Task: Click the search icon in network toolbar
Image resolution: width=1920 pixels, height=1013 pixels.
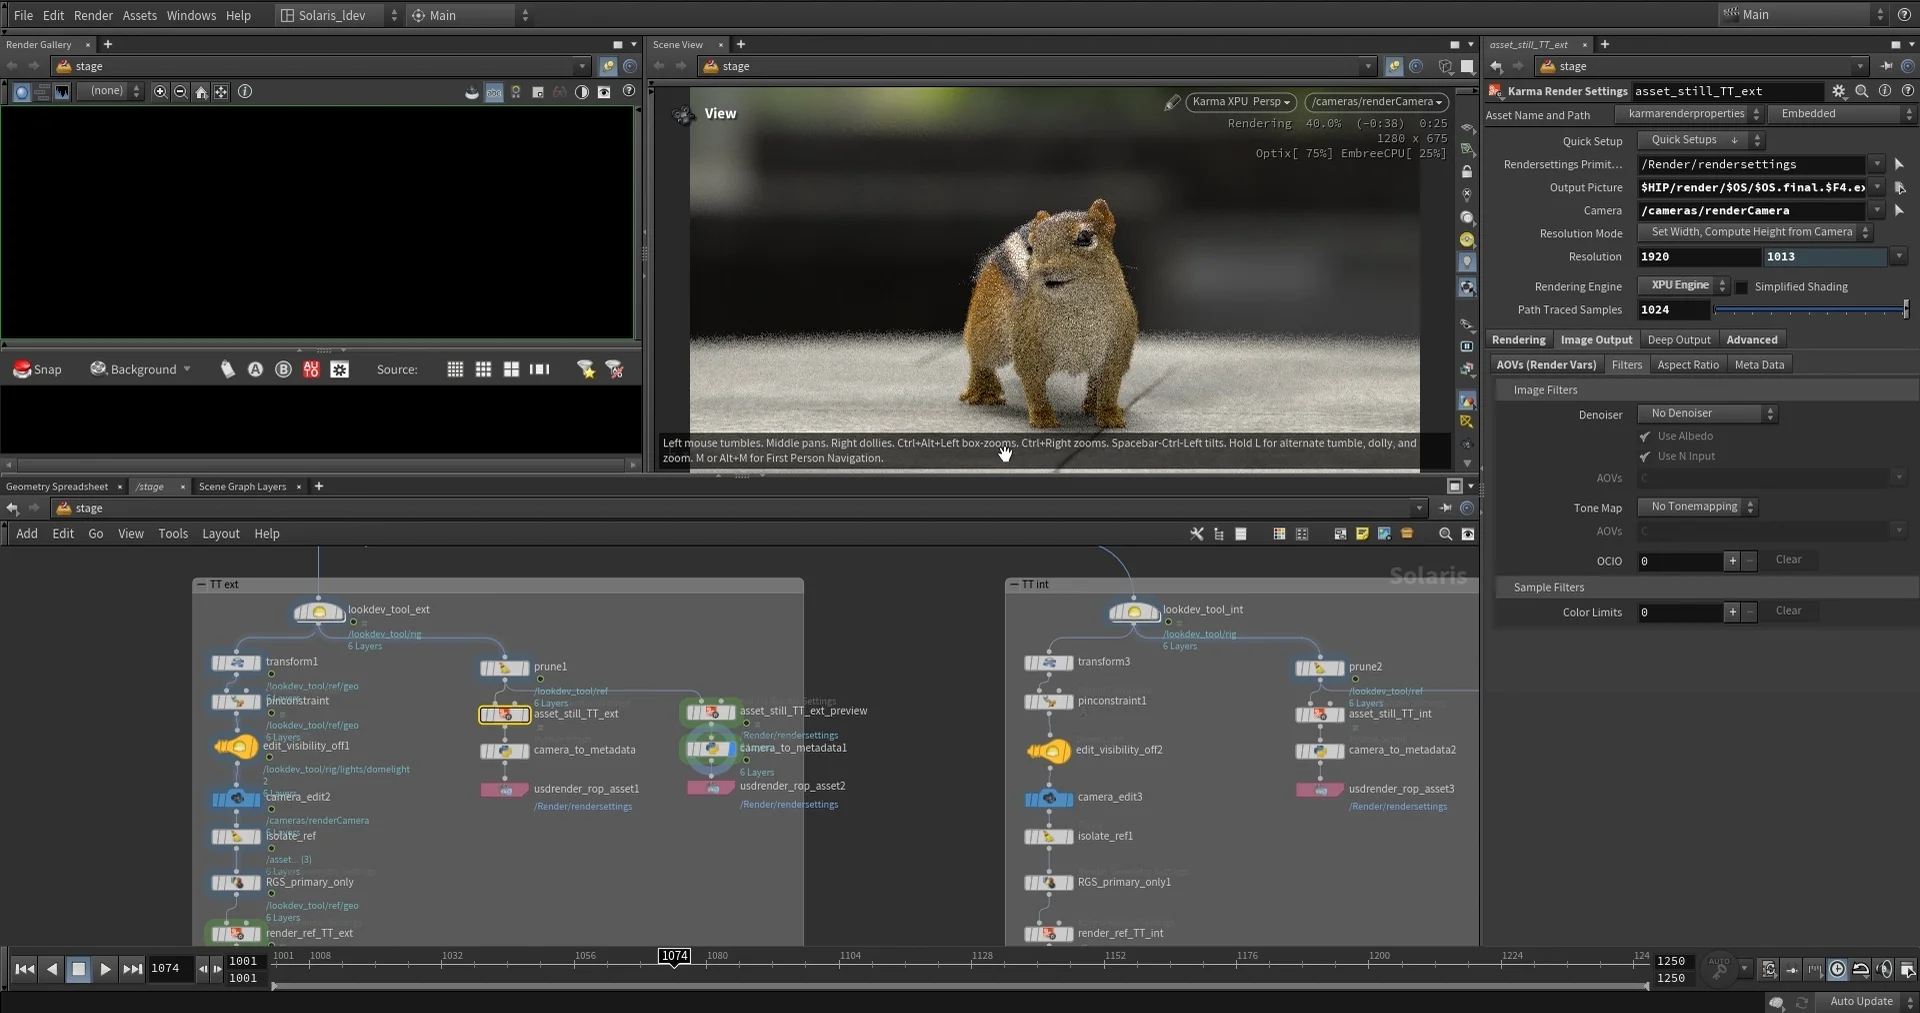Action: pos(1445,534)
